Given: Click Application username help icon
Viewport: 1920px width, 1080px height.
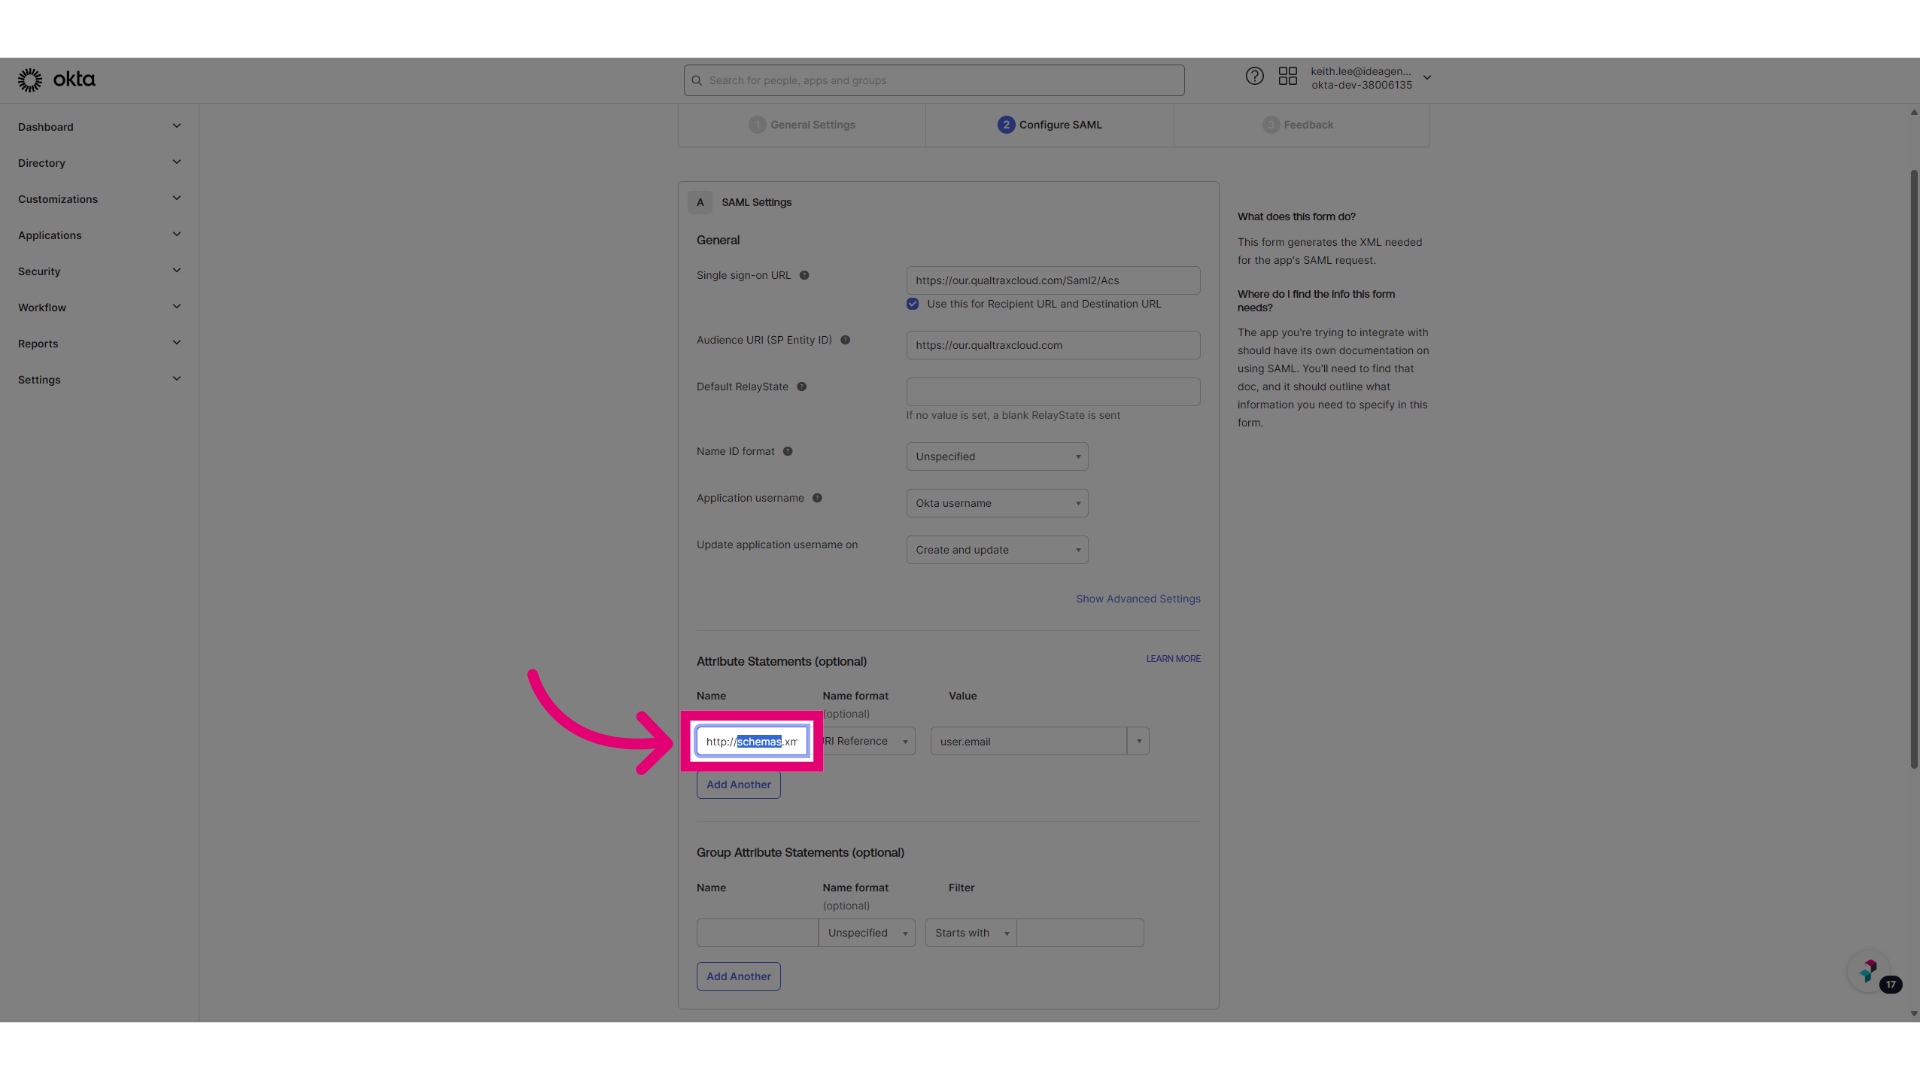Looking at the screenshot, I should [x=817, y=498].
